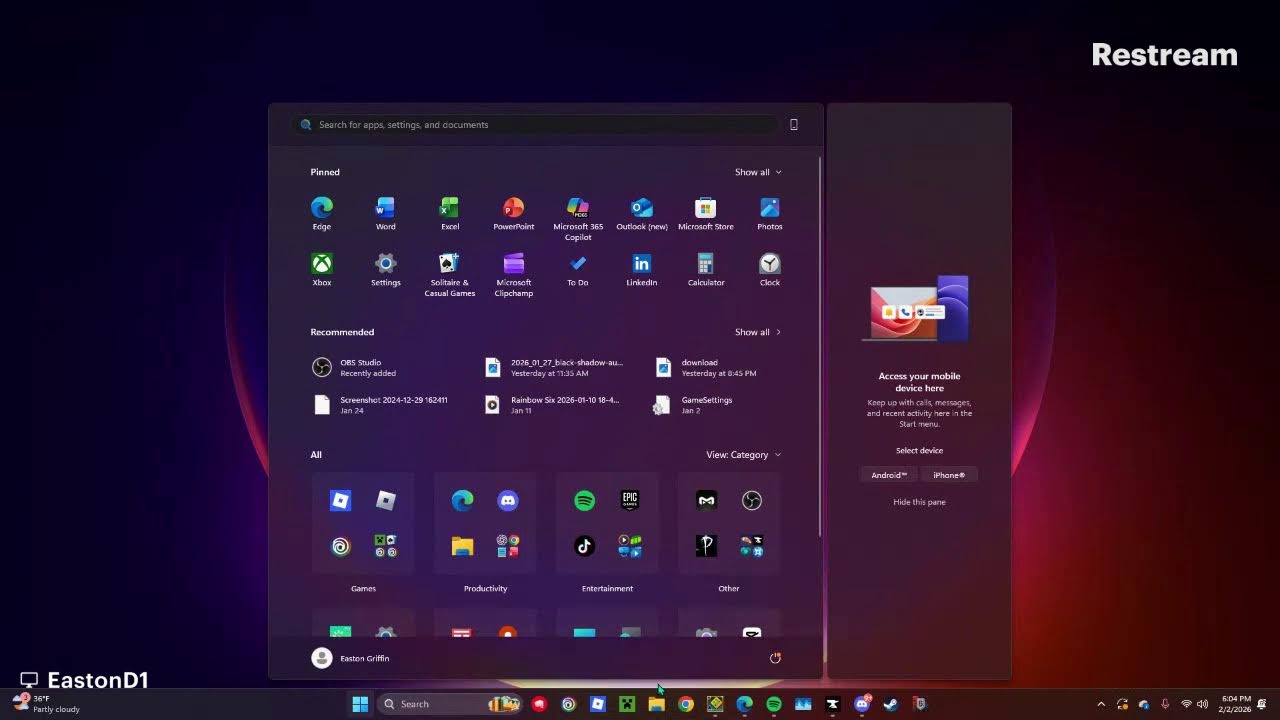Open Epic Games in Entertainment category
The height and width of the screenshot is (720, 1280).
630,500
